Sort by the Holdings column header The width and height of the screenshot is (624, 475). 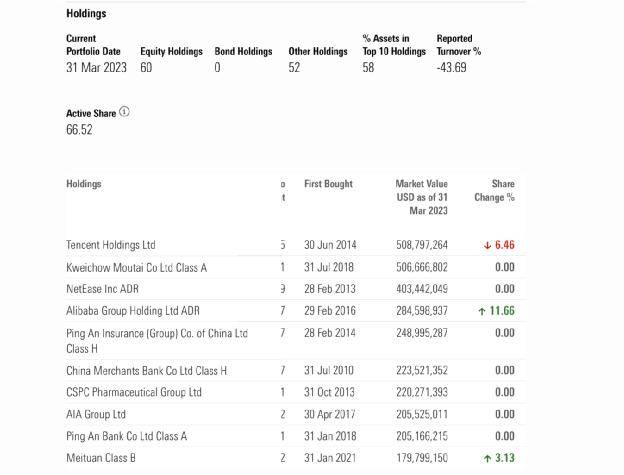[x=84, y=184]
